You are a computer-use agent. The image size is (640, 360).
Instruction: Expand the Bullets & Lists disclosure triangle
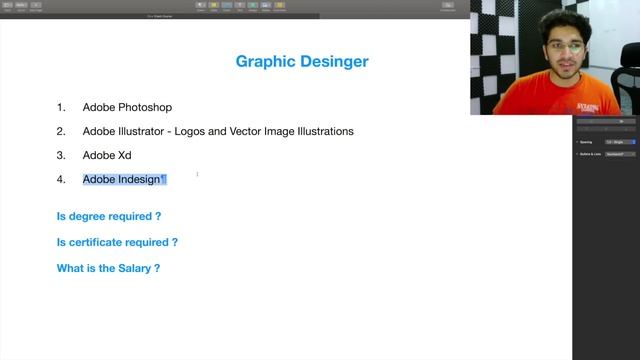(x=577, y=154)
